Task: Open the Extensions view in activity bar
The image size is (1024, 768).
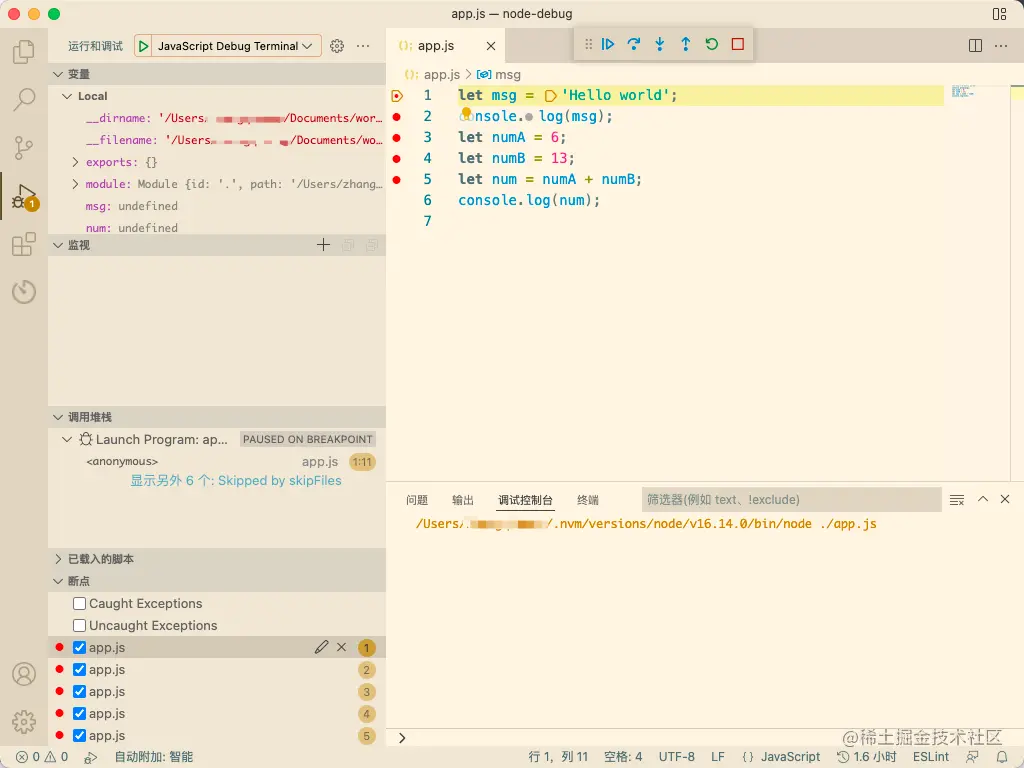Action: pos(24,245)
